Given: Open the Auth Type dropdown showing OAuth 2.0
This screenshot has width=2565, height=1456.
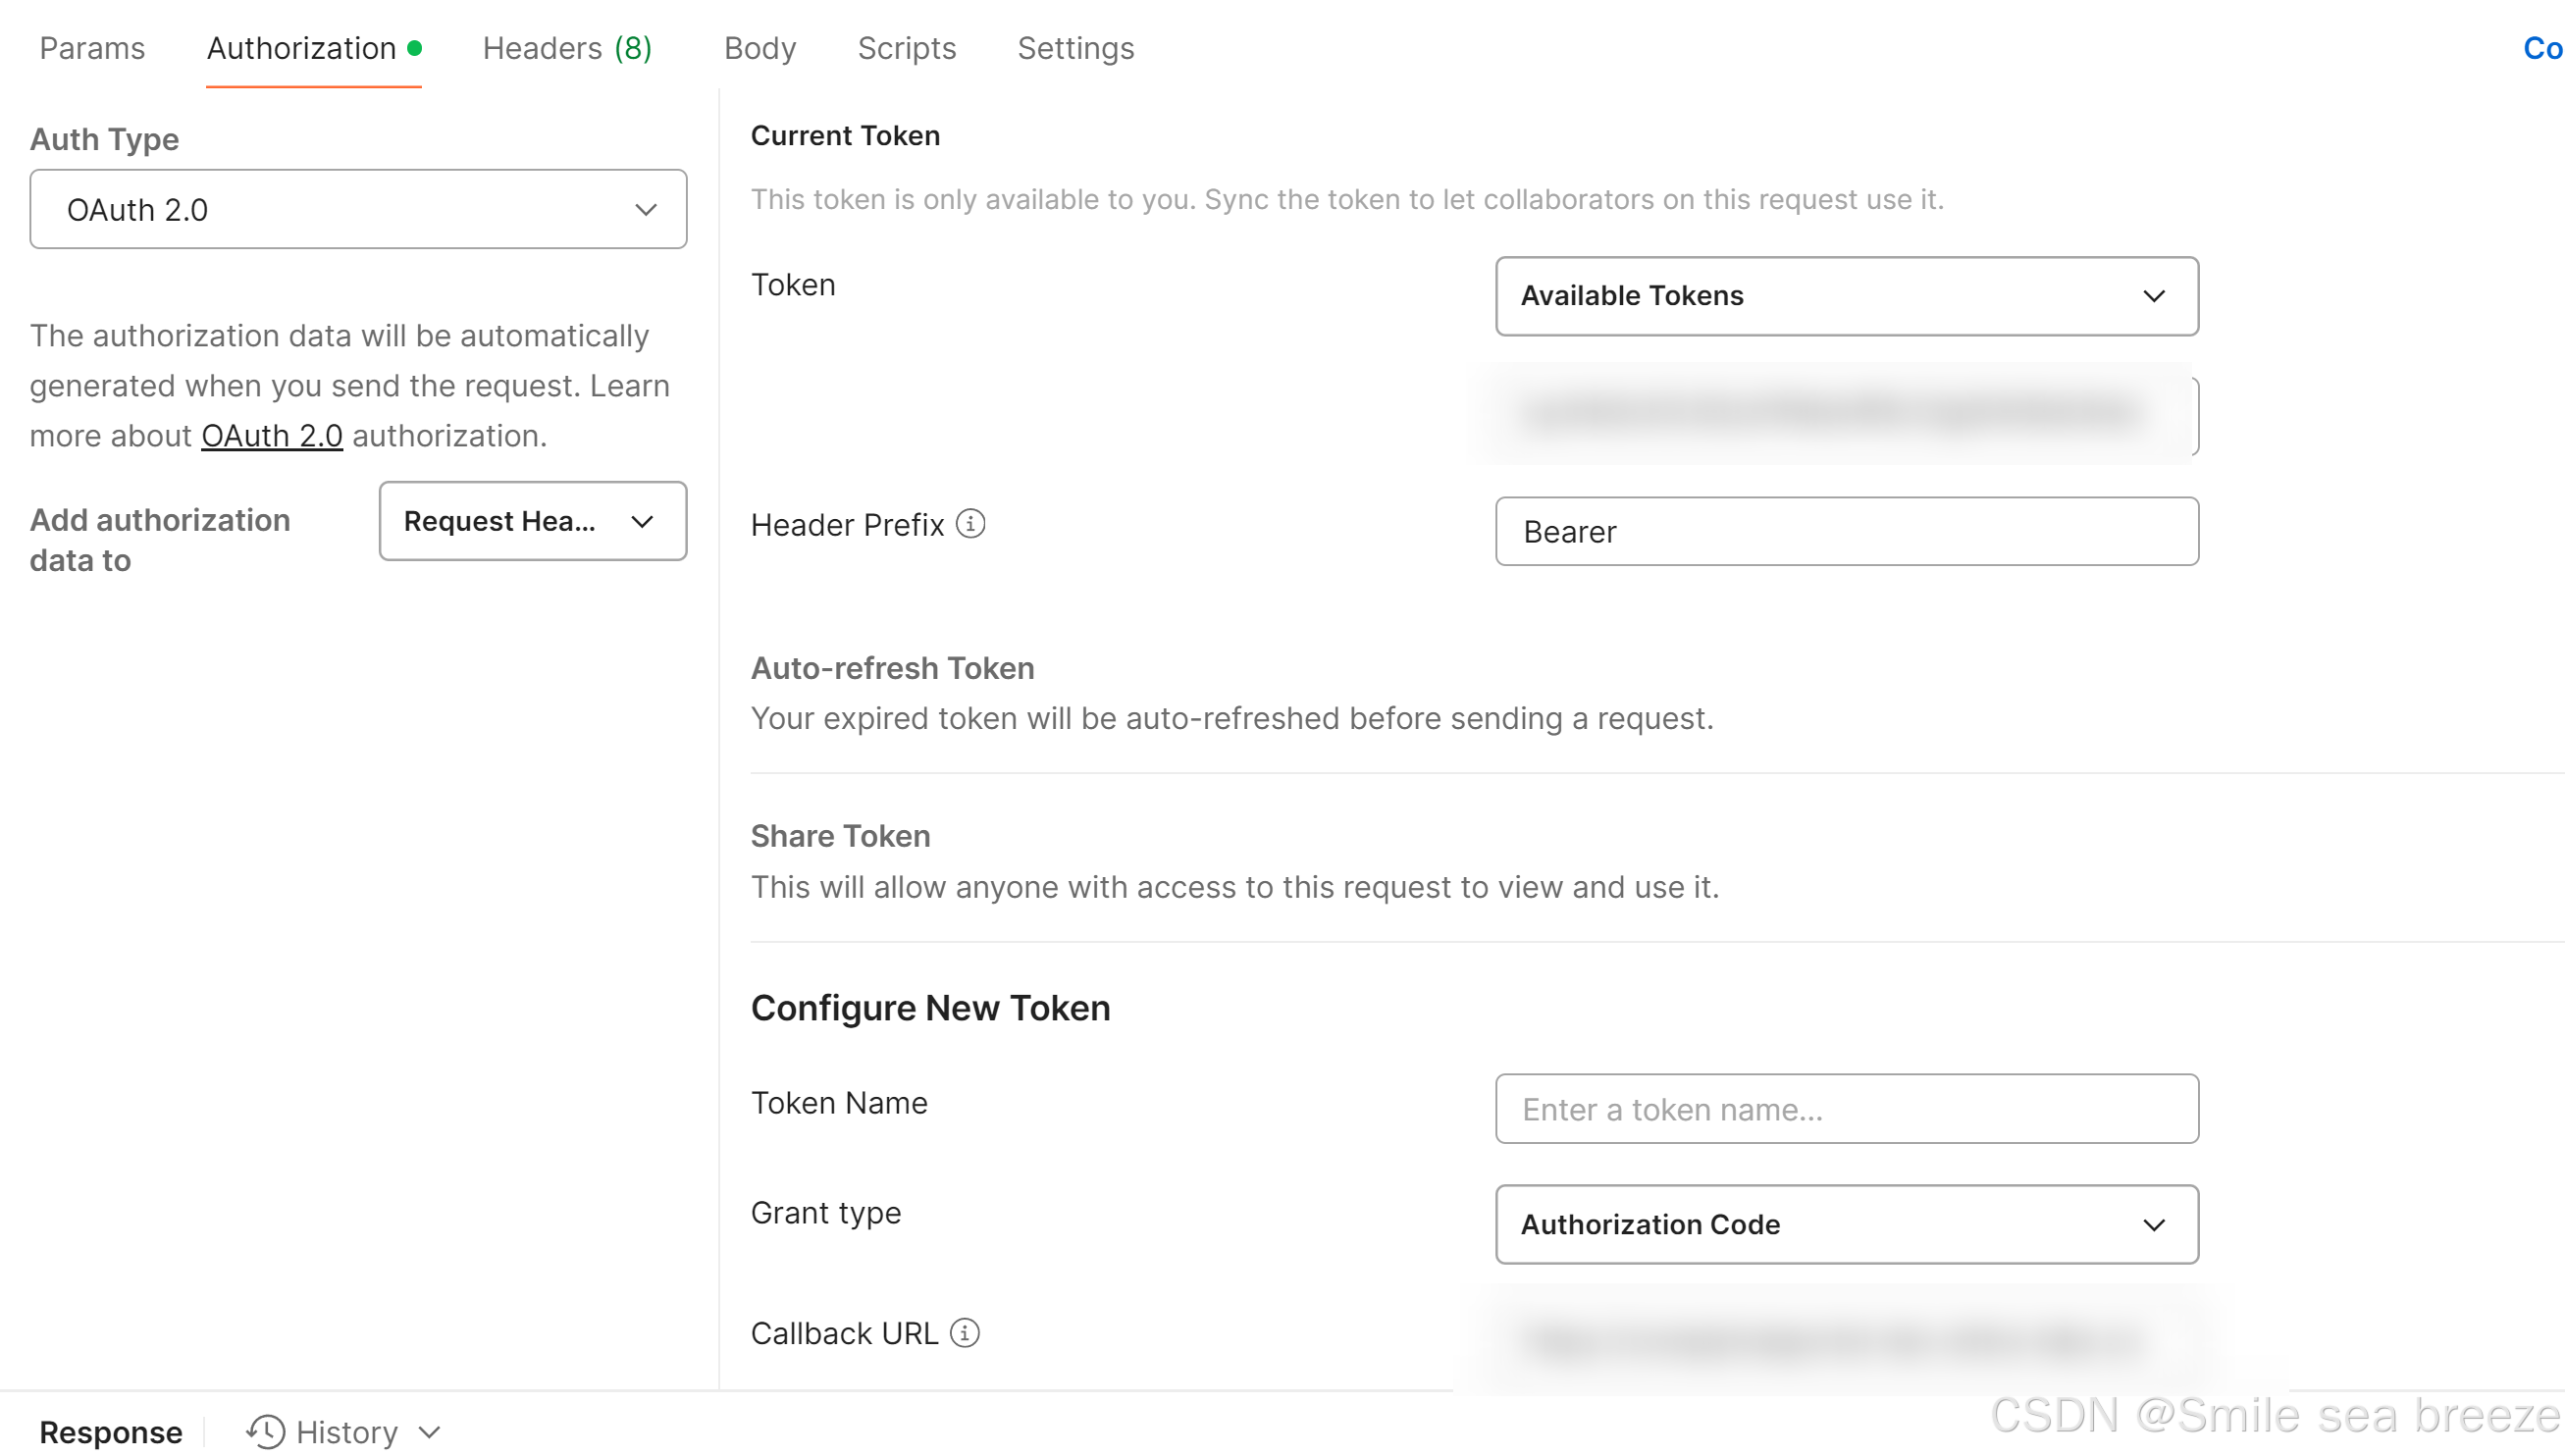Looking at the screenshot, I should (x=357, y=209).
